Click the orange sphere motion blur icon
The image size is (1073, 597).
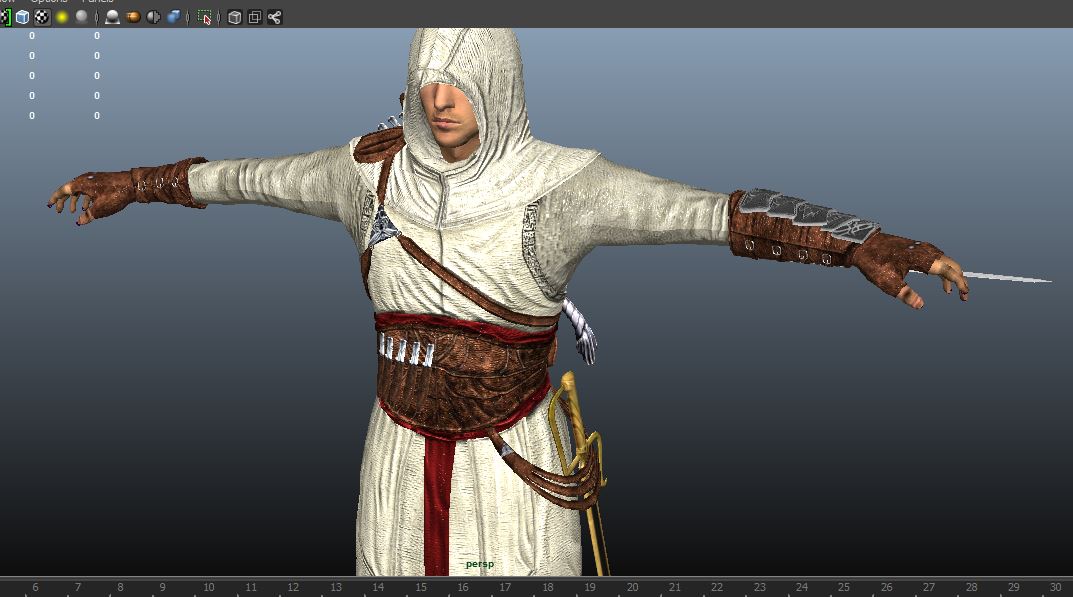[133, 17]
